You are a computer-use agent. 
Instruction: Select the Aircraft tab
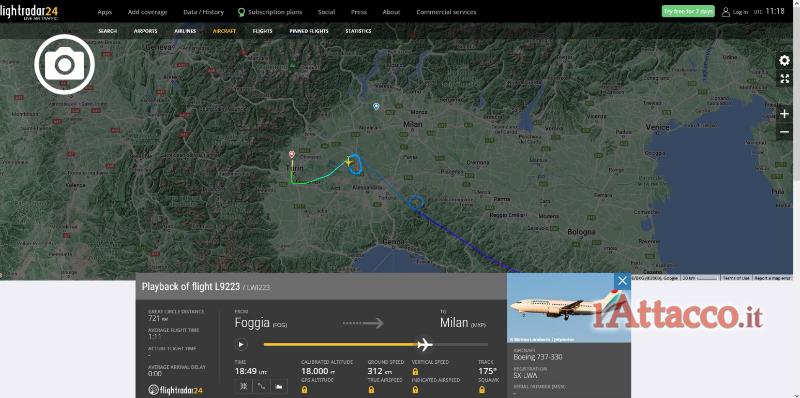click(x=224, y=31)
